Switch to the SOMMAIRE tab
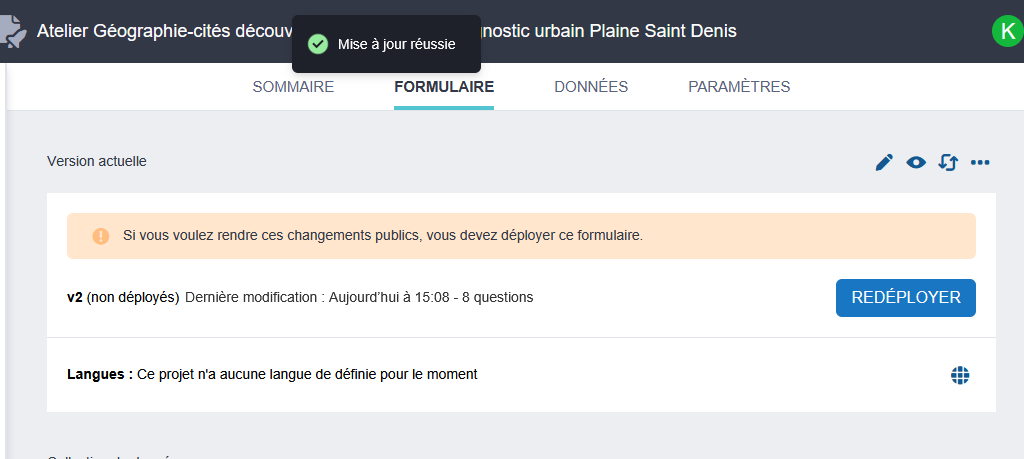This screenshot has width=1024, height=459. click(x=293, y=87)
